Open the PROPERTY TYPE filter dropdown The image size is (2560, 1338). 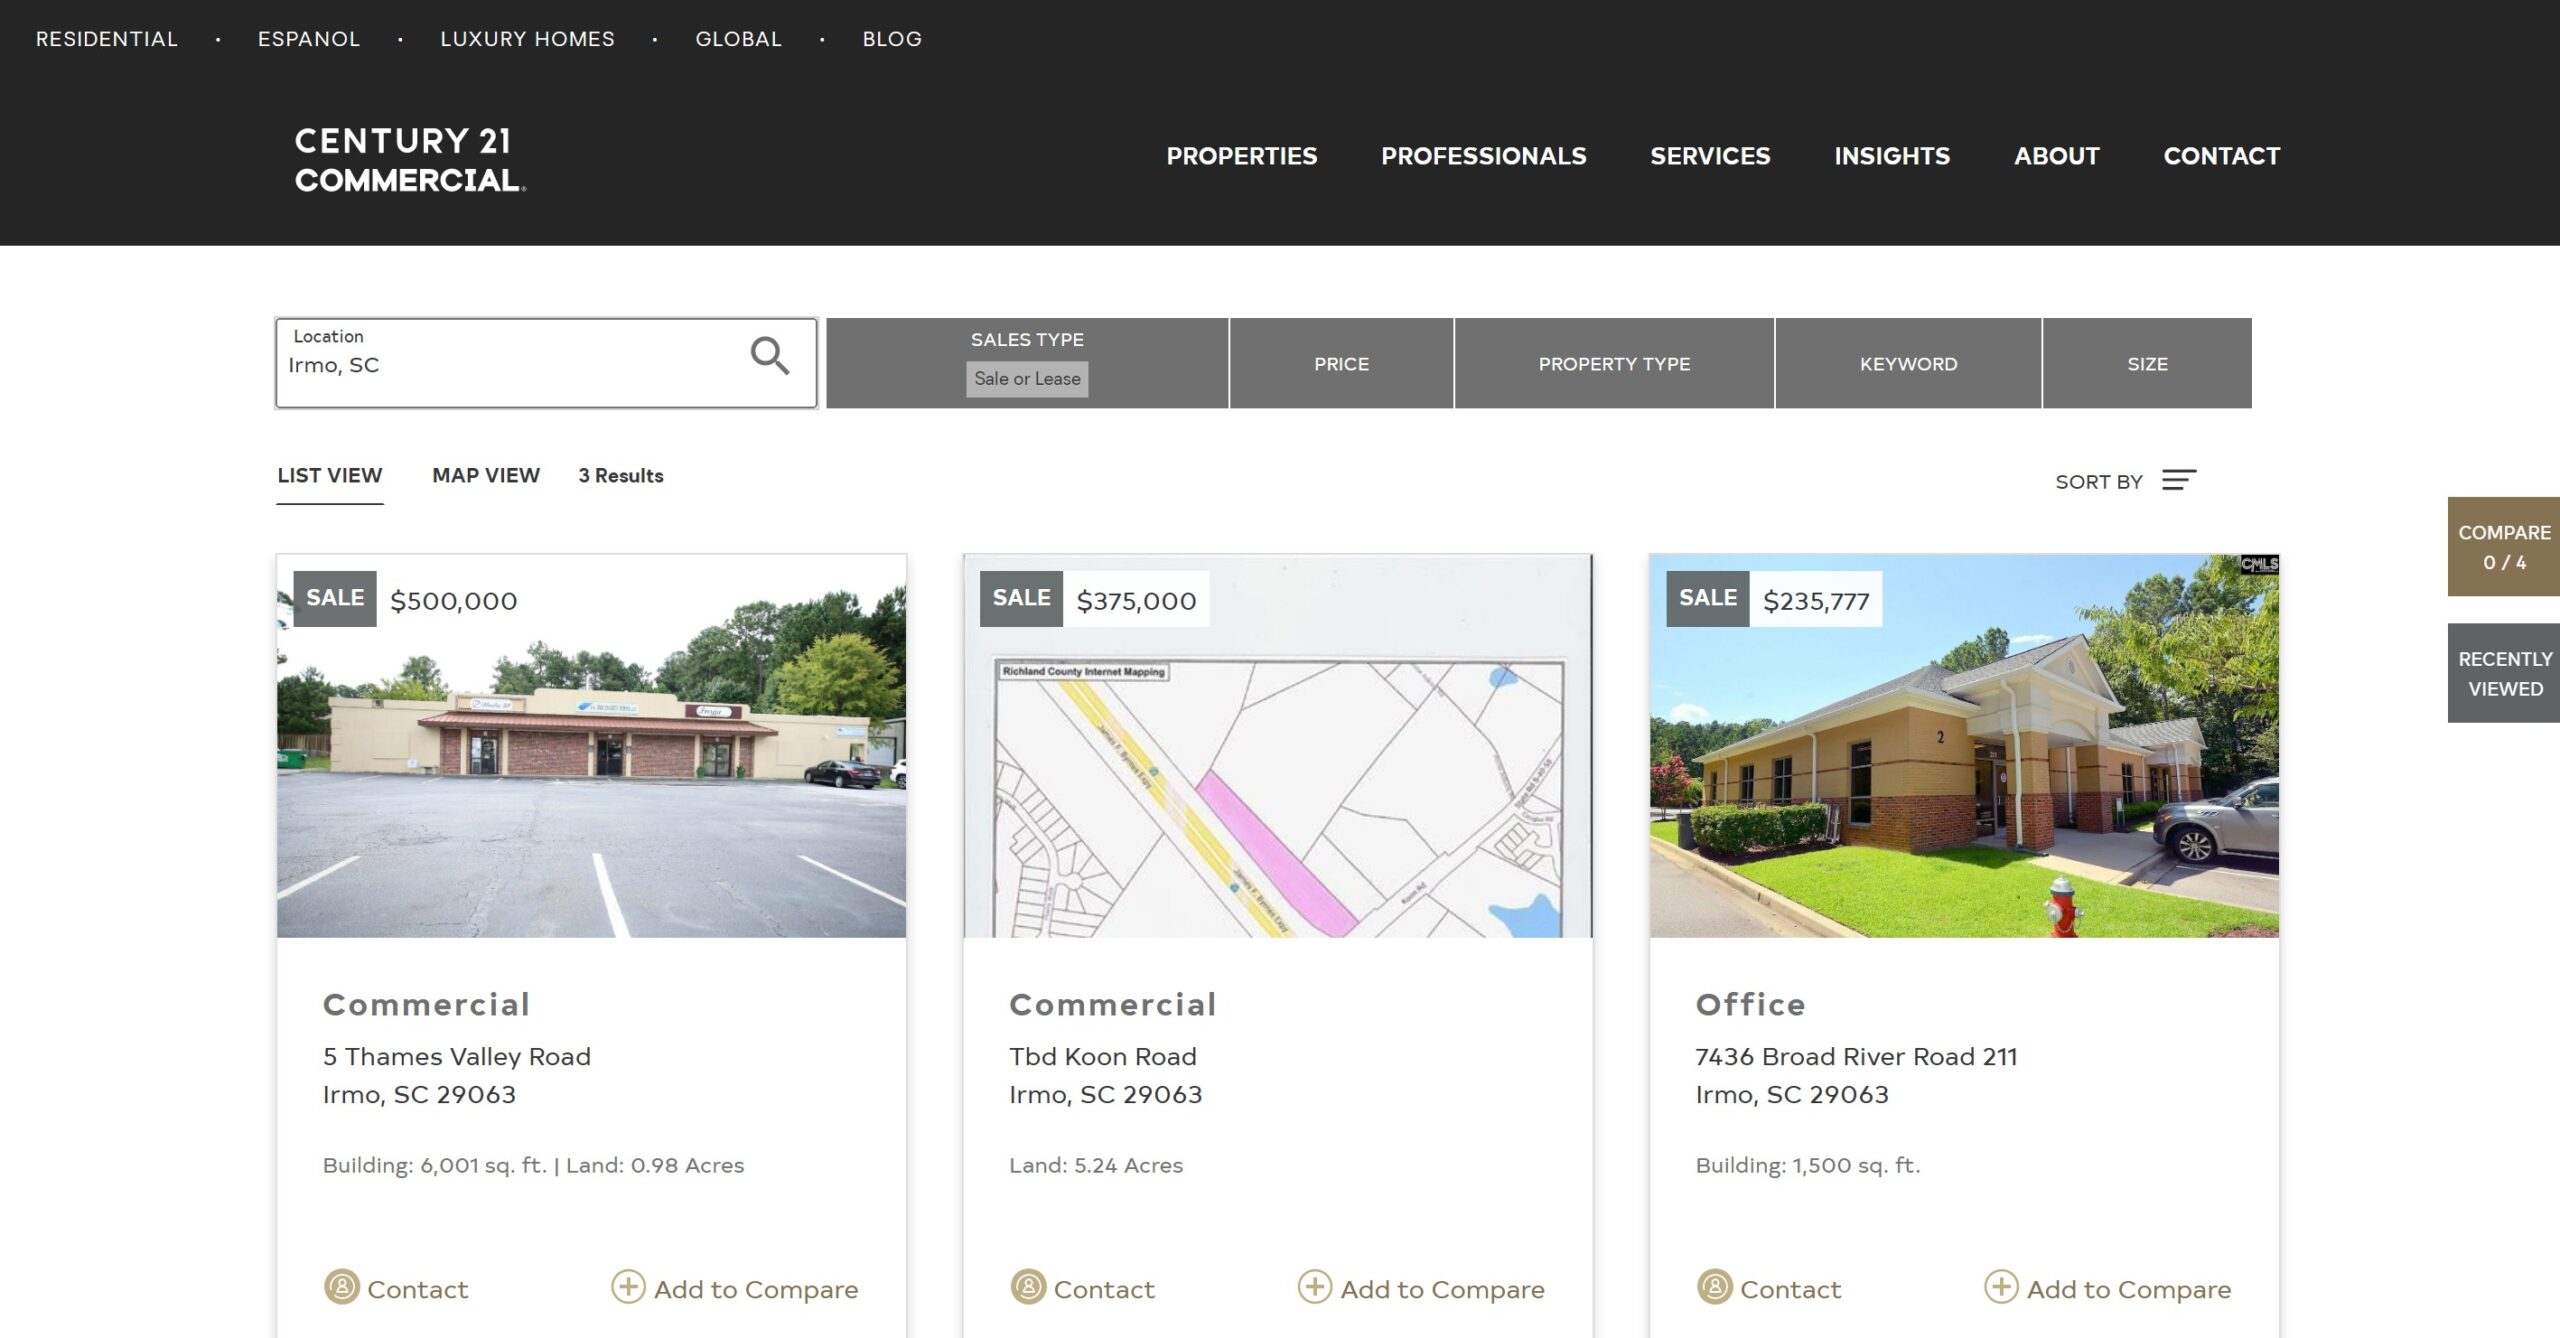tap(1613, 363)
